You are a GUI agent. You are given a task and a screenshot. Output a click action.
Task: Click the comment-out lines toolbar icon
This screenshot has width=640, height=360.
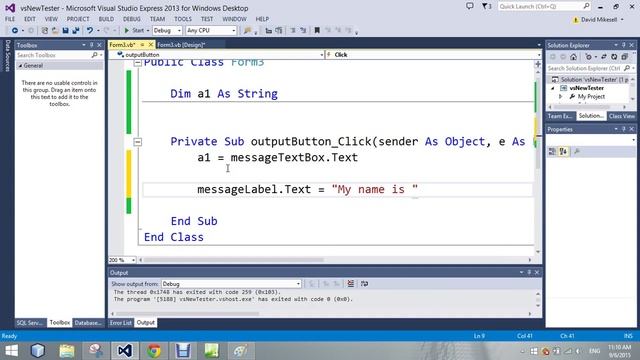(x=293, y=31)
